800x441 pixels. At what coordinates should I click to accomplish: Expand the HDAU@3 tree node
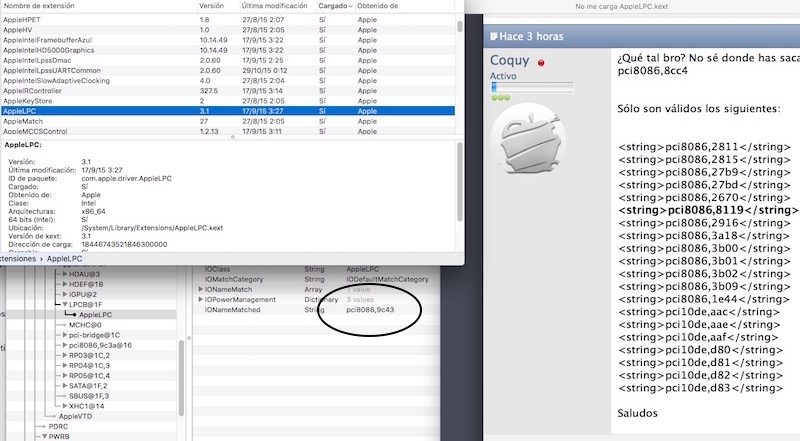click(65, 274)
